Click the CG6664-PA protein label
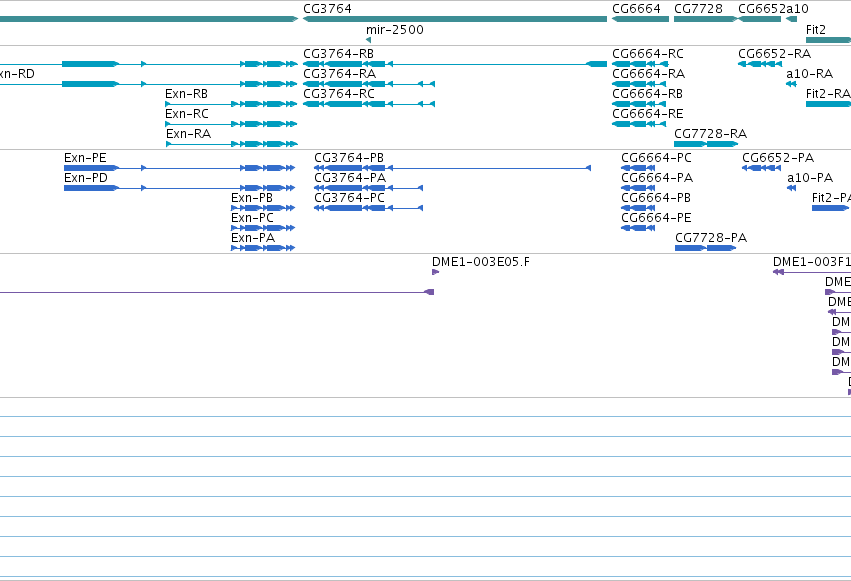The height and width of the screenshot is (581, 851). click(657, 178)
